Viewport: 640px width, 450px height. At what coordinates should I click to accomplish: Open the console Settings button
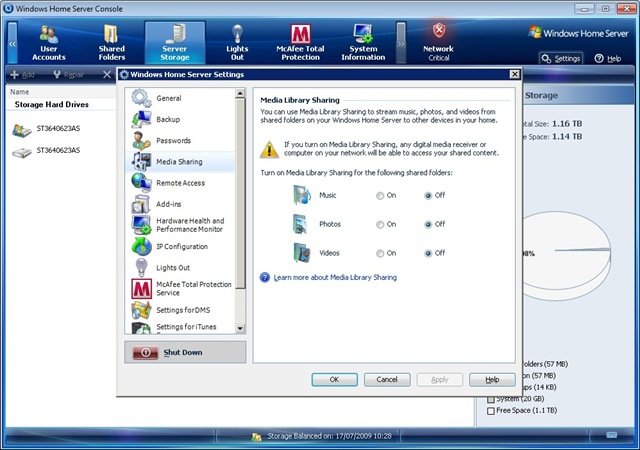pos(561,58)
